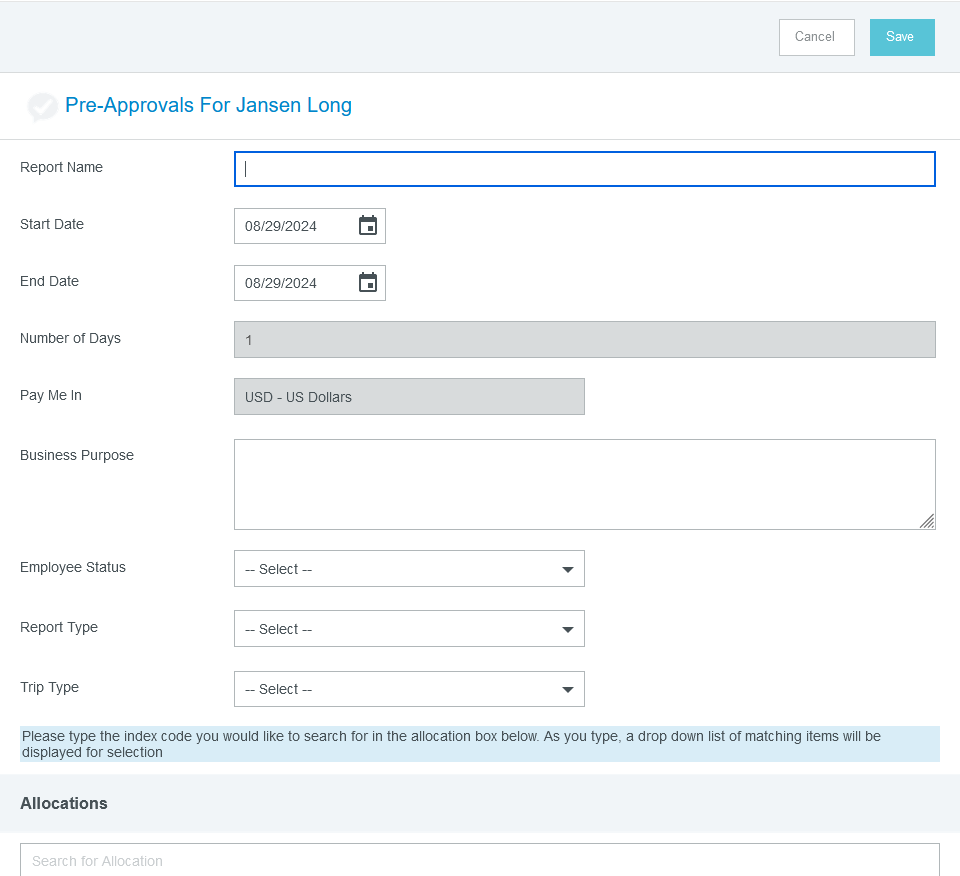Image resolution: width=960 pixels, height=876 pixels.
Task: Focus the Report Name text field
Action: point(584,169)
